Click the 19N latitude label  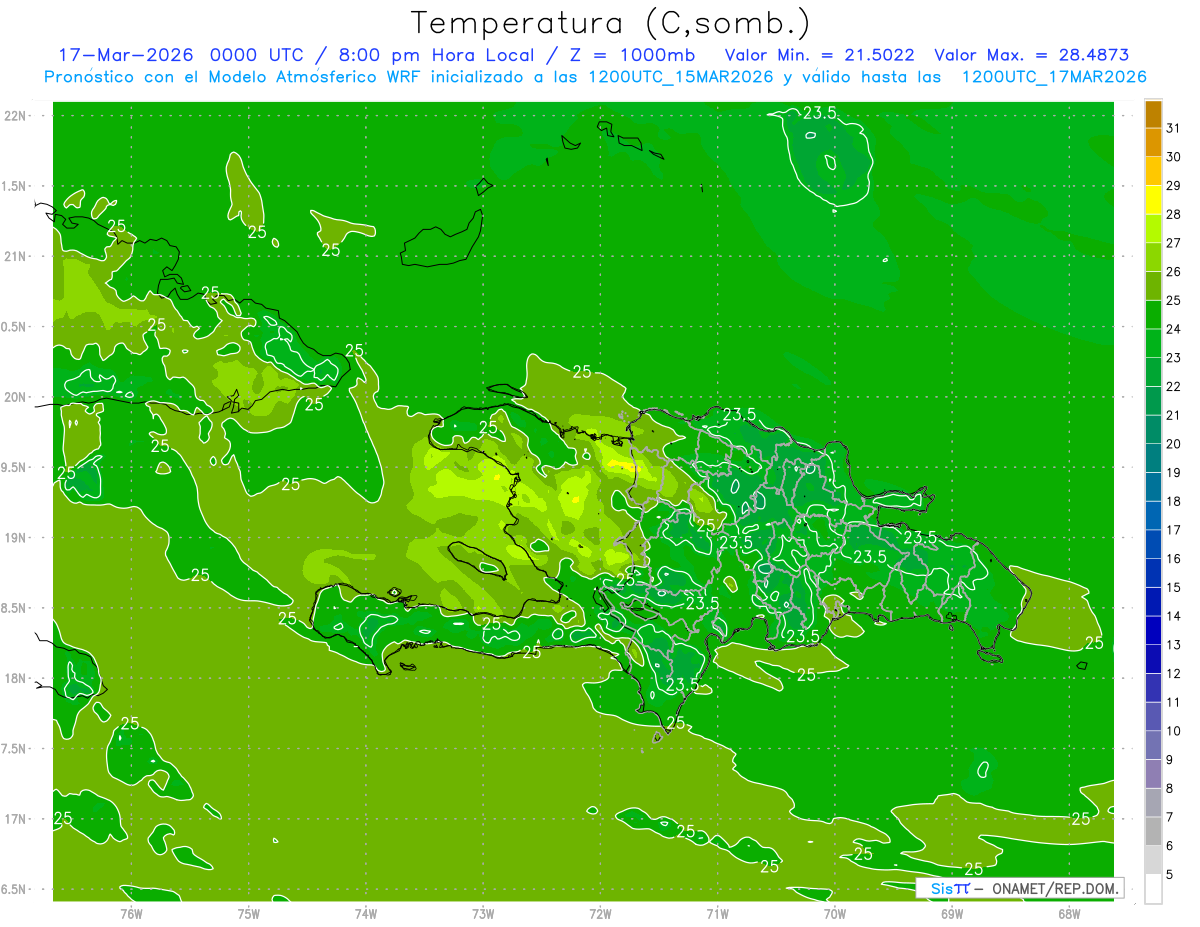click(x=14, y=538)
